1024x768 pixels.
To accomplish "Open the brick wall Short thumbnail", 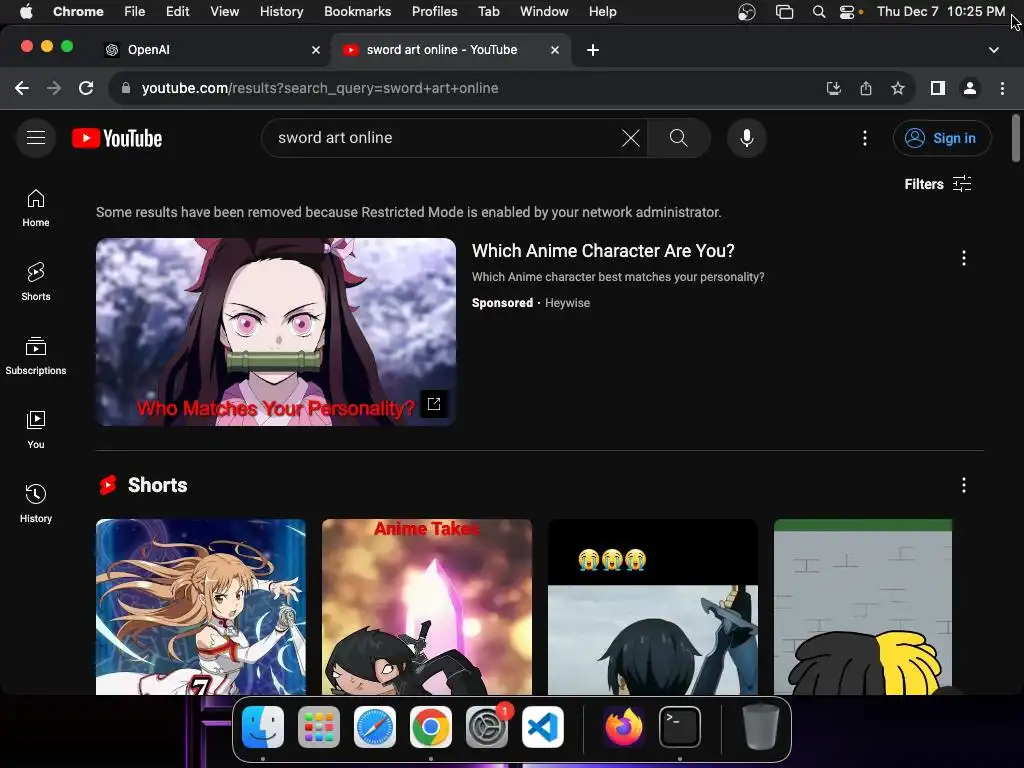I will pos(863,607).
